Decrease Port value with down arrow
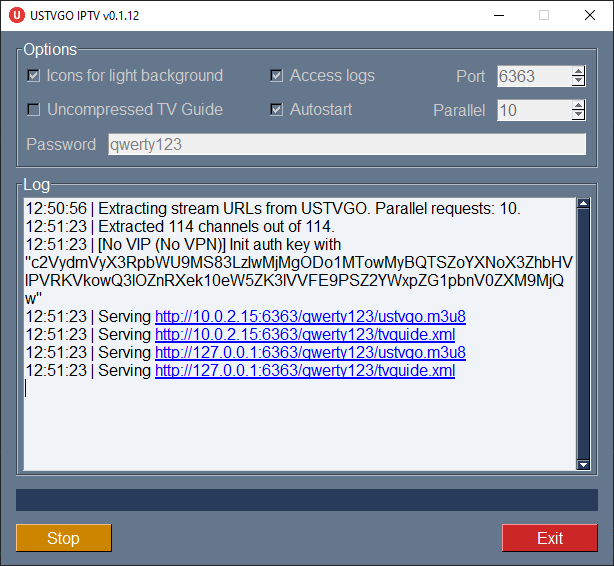 point(578,81)
